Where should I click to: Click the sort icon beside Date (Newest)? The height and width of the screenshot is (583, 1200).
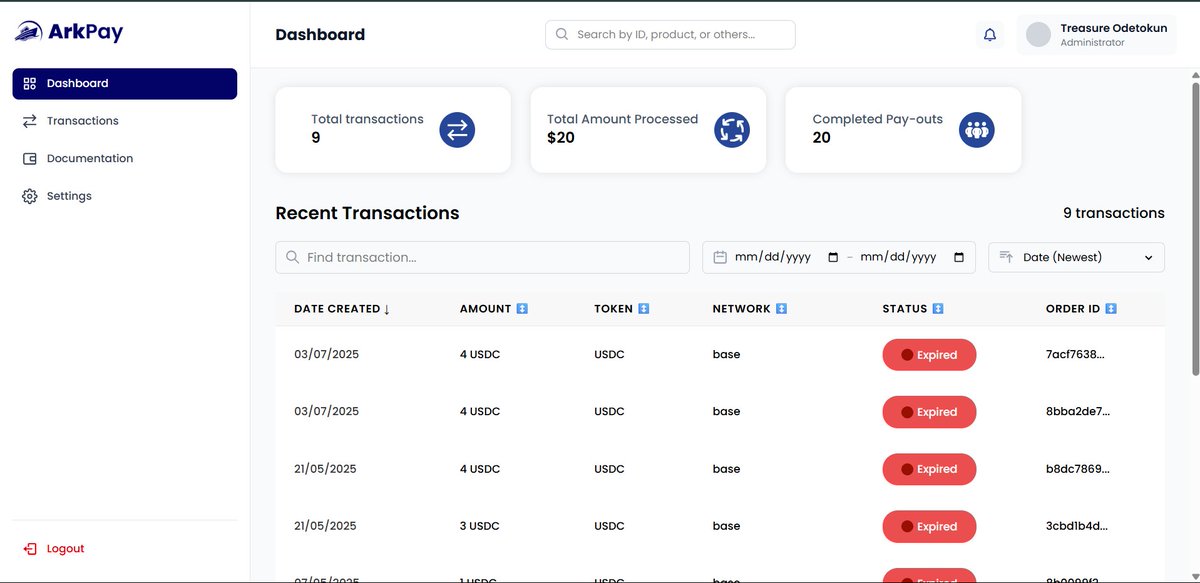click(1007, 257)
